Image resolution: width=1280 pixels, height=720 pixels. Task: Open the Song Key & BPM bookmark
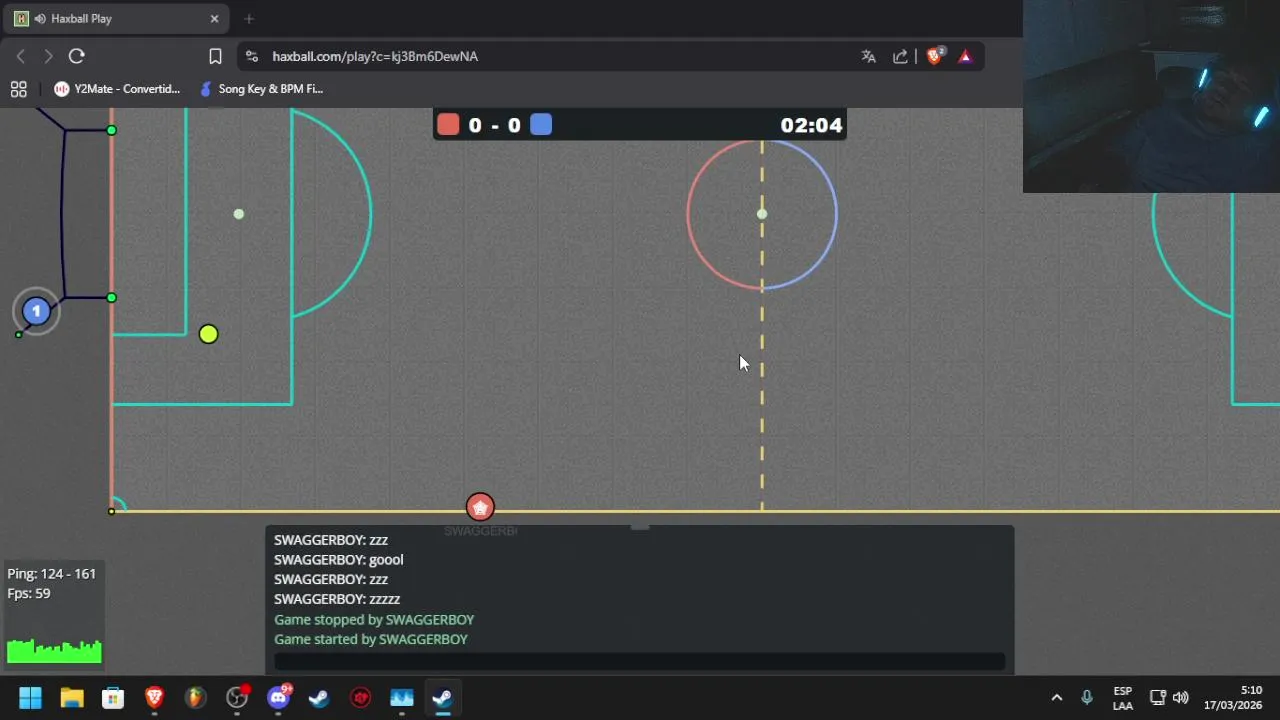coord(261,89)
